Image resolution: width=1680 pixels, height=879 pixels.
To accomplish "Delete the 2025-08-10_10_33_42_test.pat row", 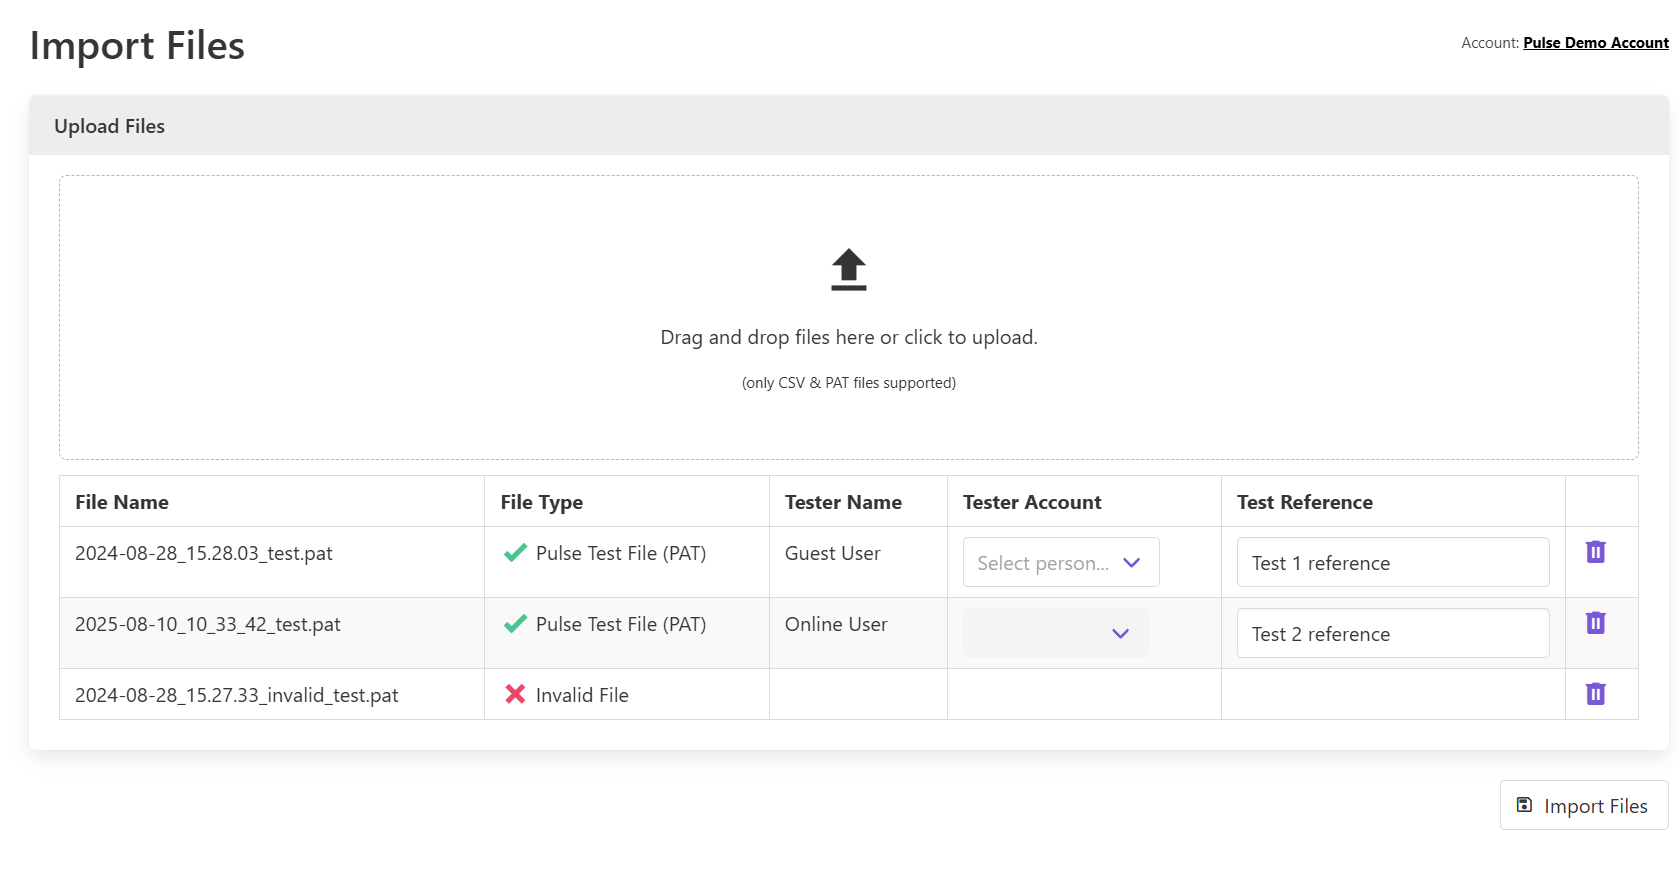I will 1595,623.
